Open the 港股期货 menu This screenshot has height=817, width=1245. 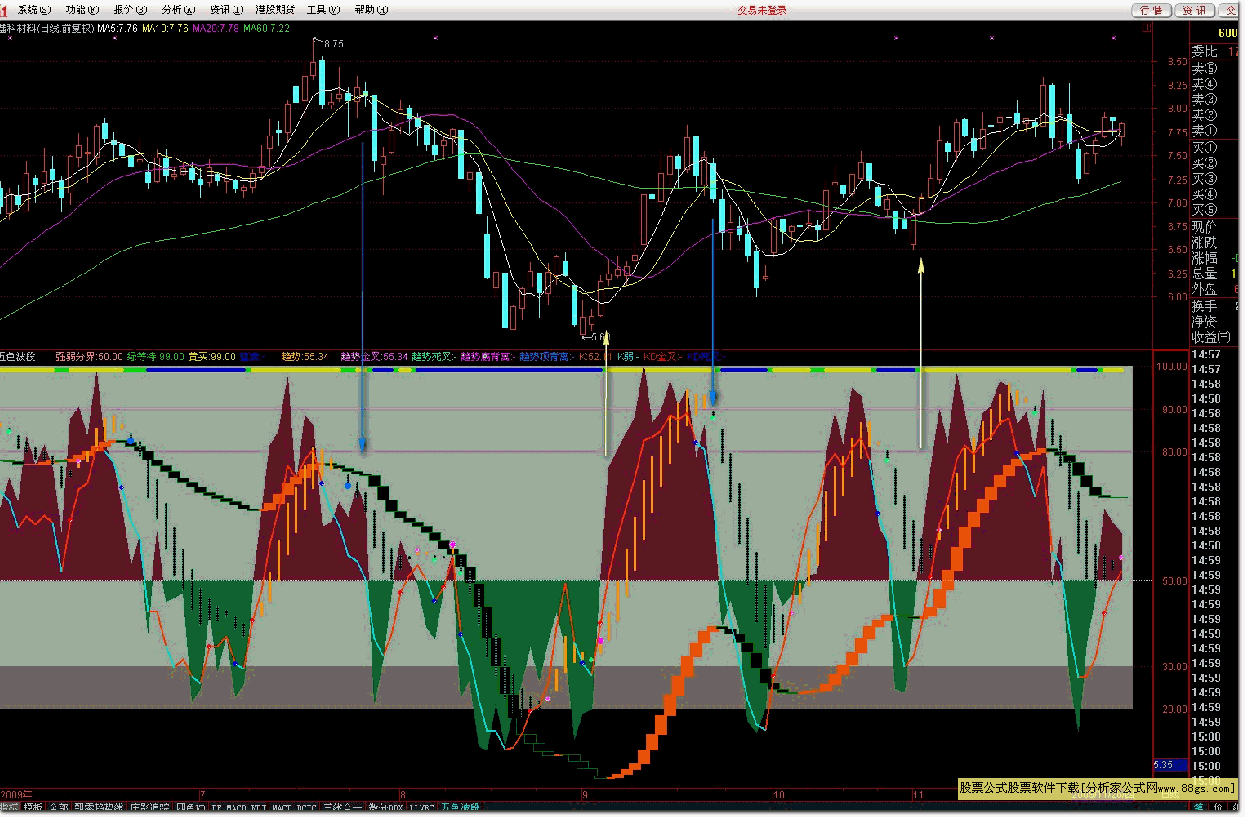(275, 10)
